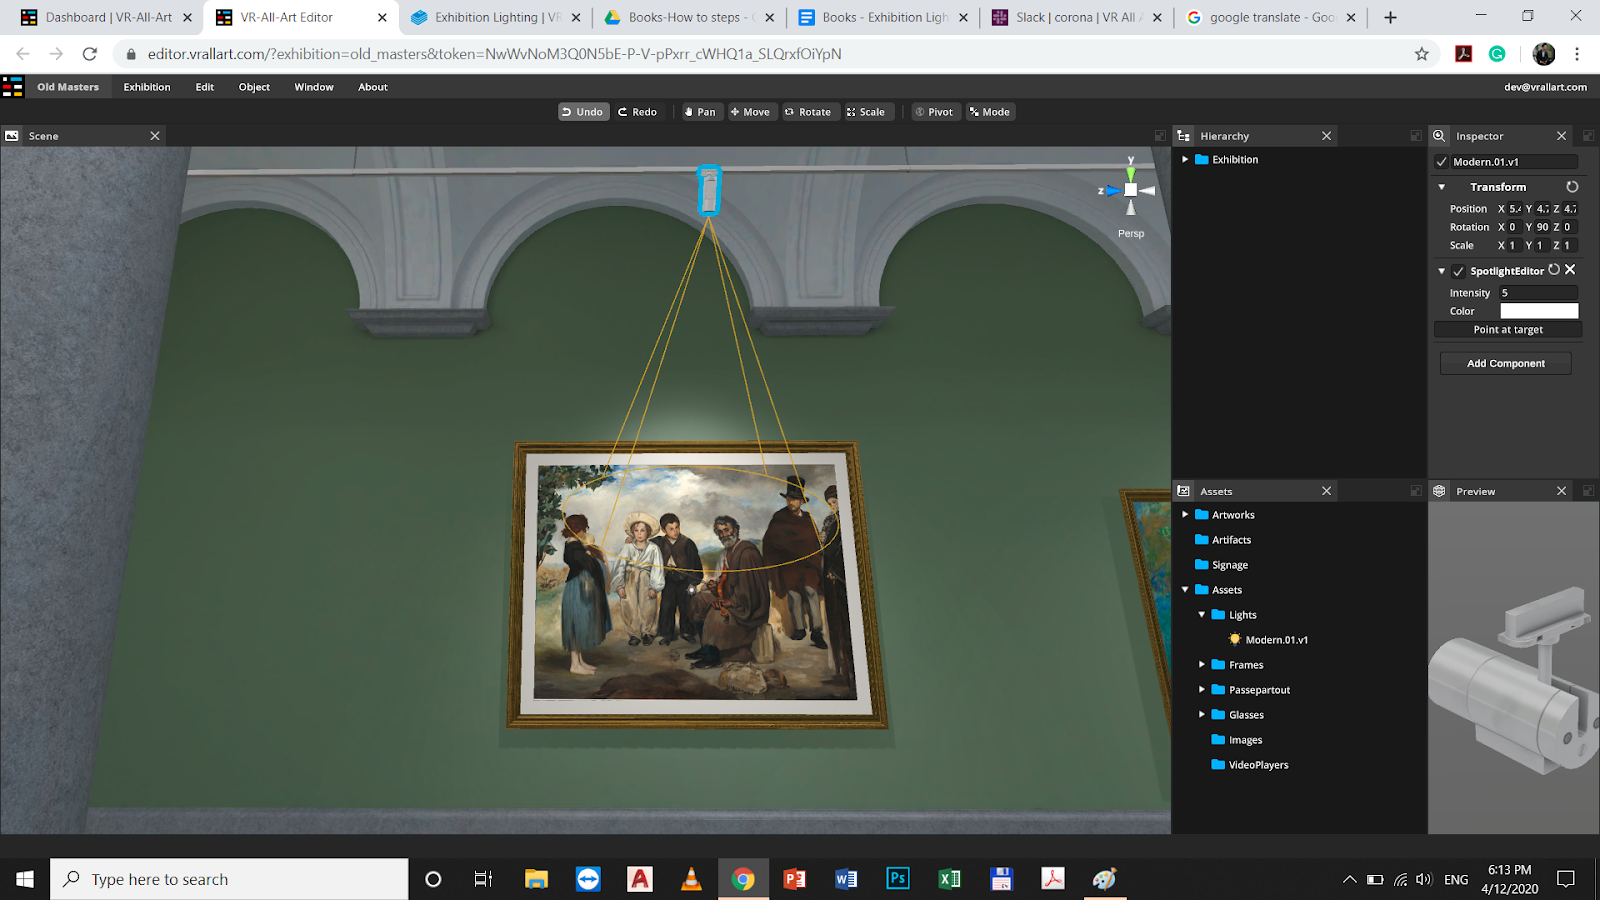Viewport: 1600px width, 900px height.
Task: Expand the Passepartout folder
Action: click(x=1202, y=690)
